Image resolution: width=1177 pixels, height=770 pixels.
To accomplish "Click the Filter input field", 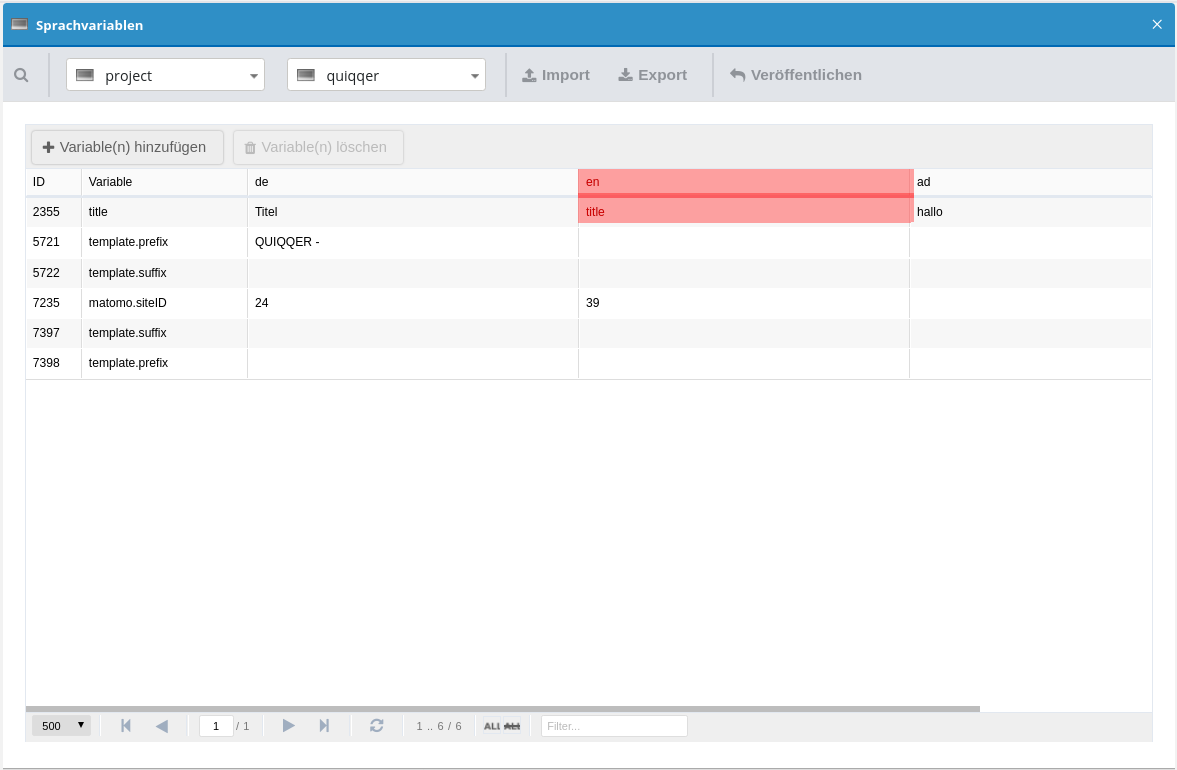I will [614, 726].
